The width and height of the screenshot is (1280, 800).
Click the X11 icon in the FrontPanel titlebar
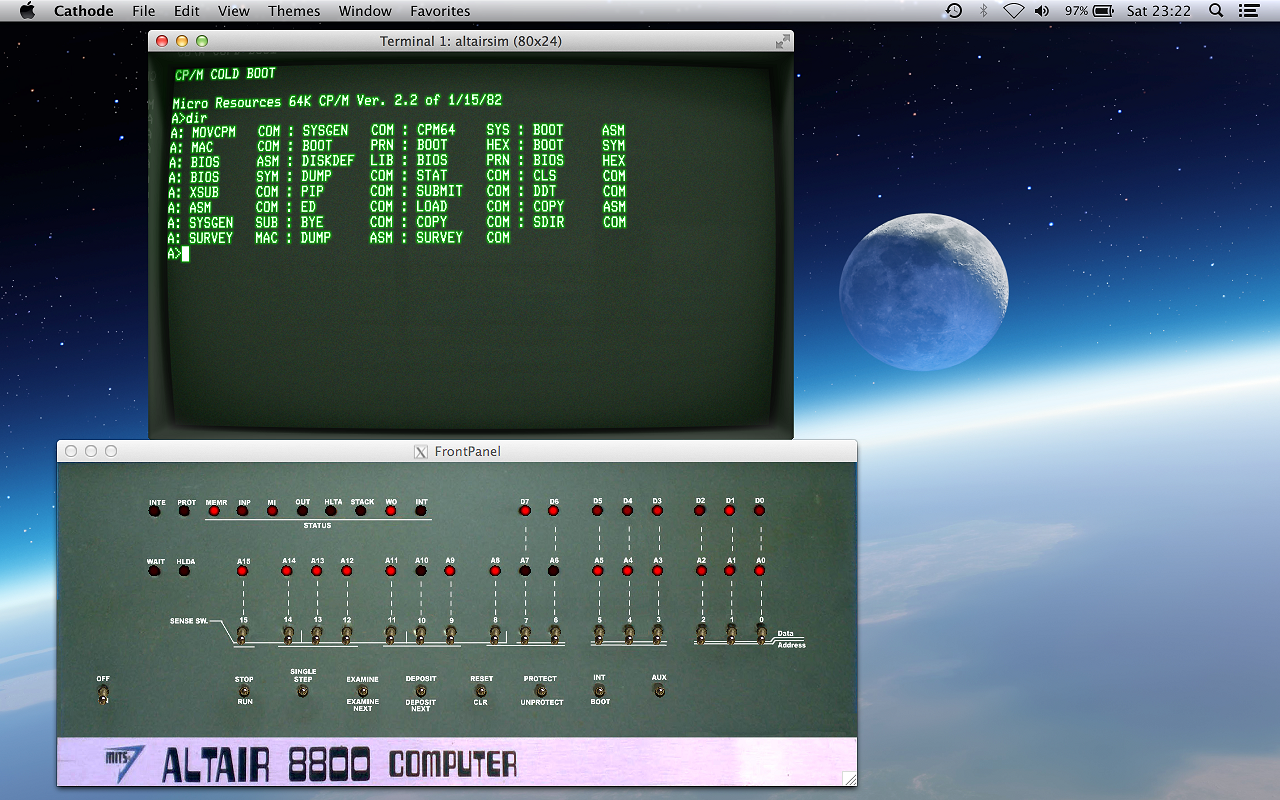tap(420, 451)
